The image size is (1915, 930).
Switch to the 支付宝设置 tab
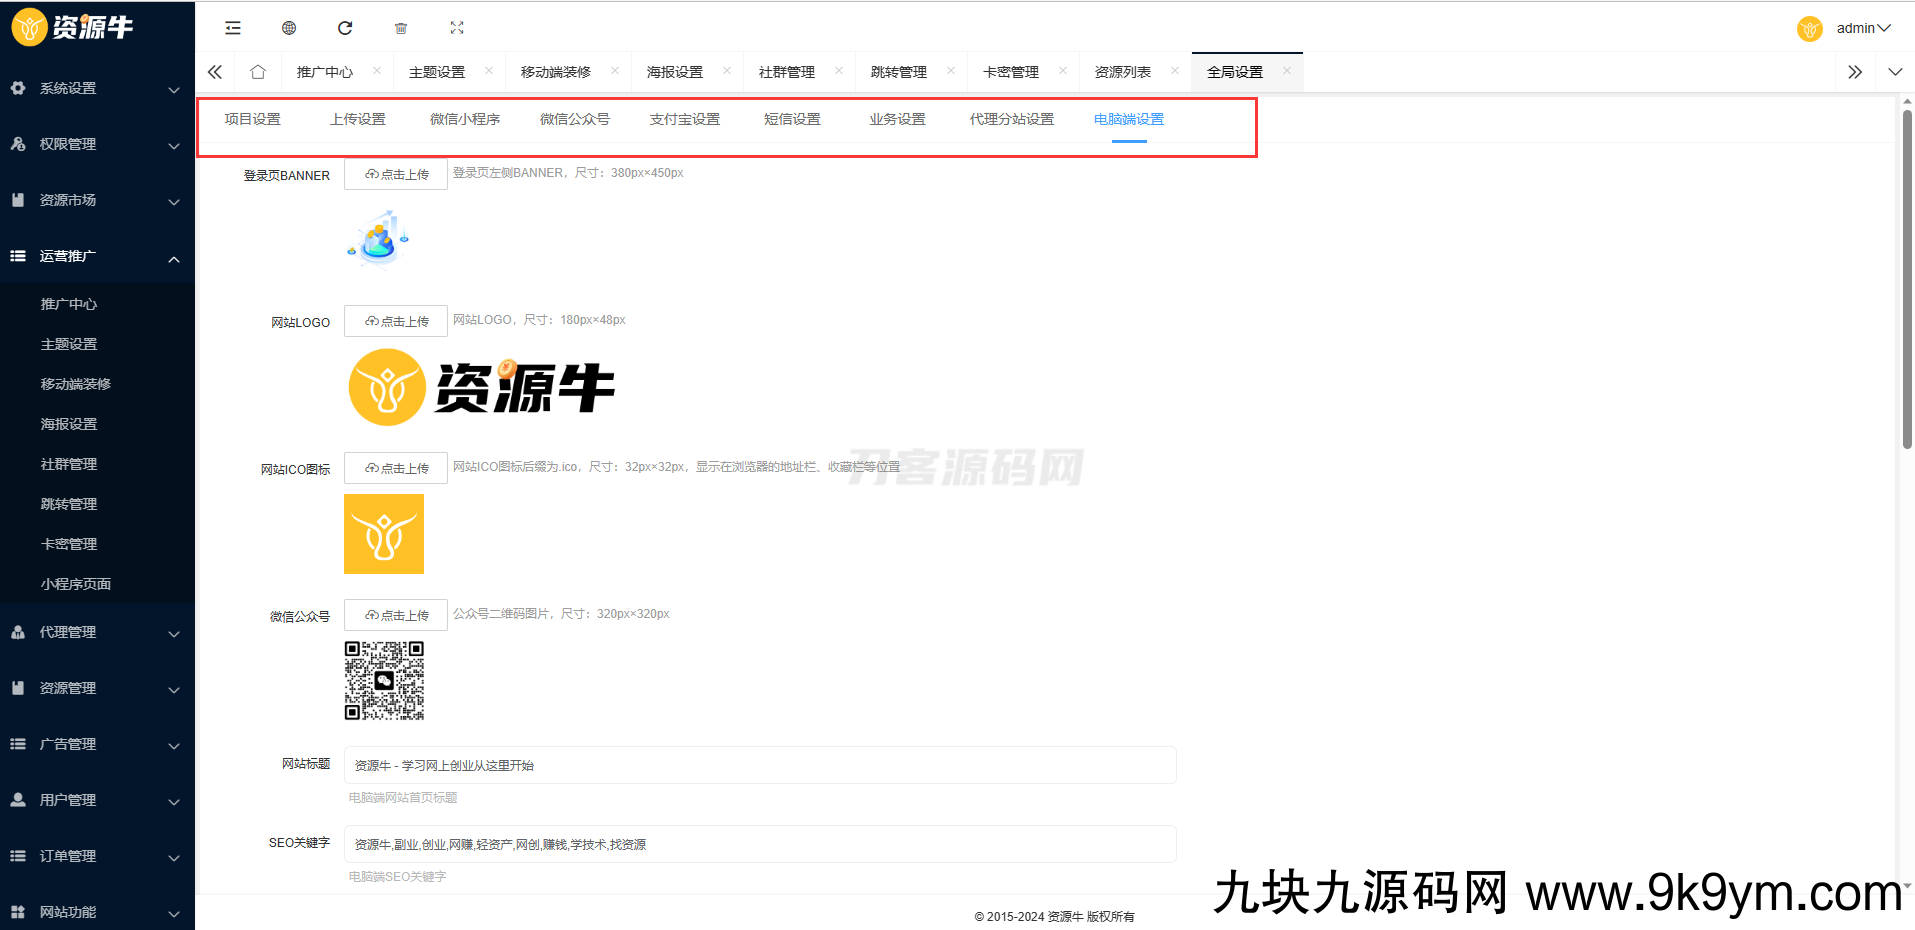pyautogui.click(x=684, y=119)
